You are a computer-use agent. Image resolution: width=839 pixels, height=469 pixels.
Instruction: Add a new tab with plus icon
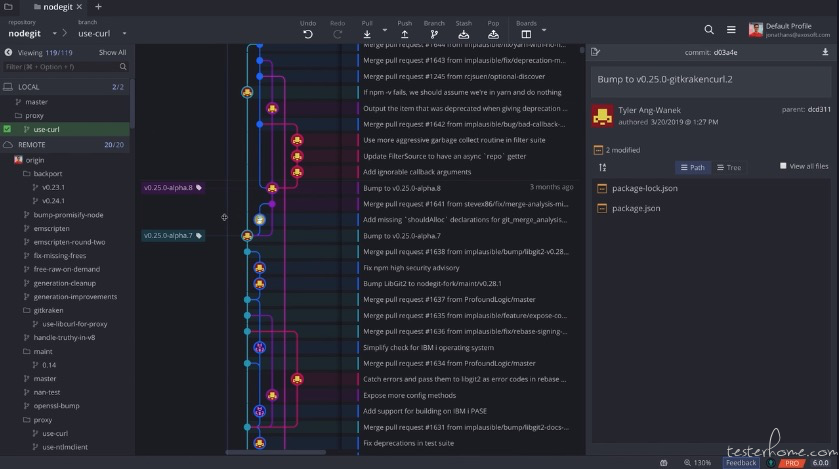[x=98, y=7]
